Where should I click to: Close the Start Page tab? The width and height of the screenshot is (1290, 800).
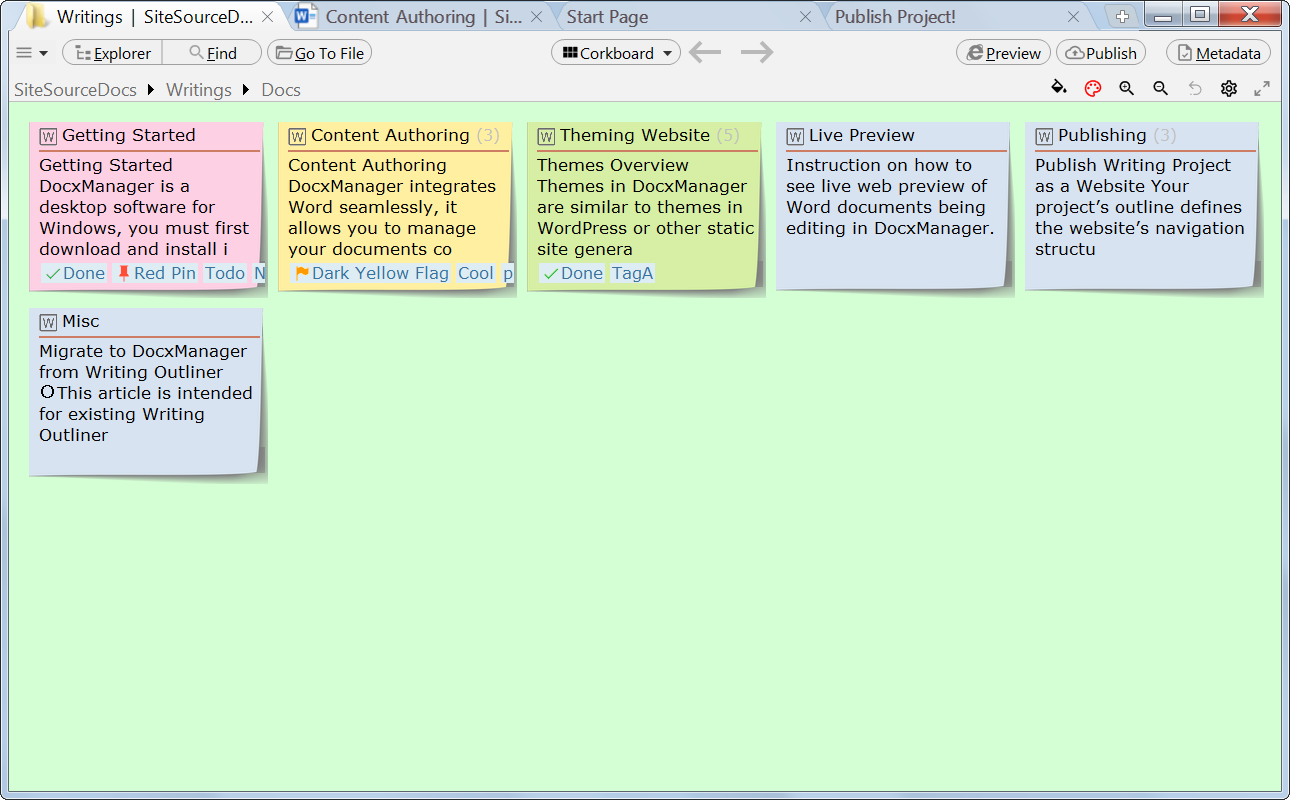(x=805, y=17)
